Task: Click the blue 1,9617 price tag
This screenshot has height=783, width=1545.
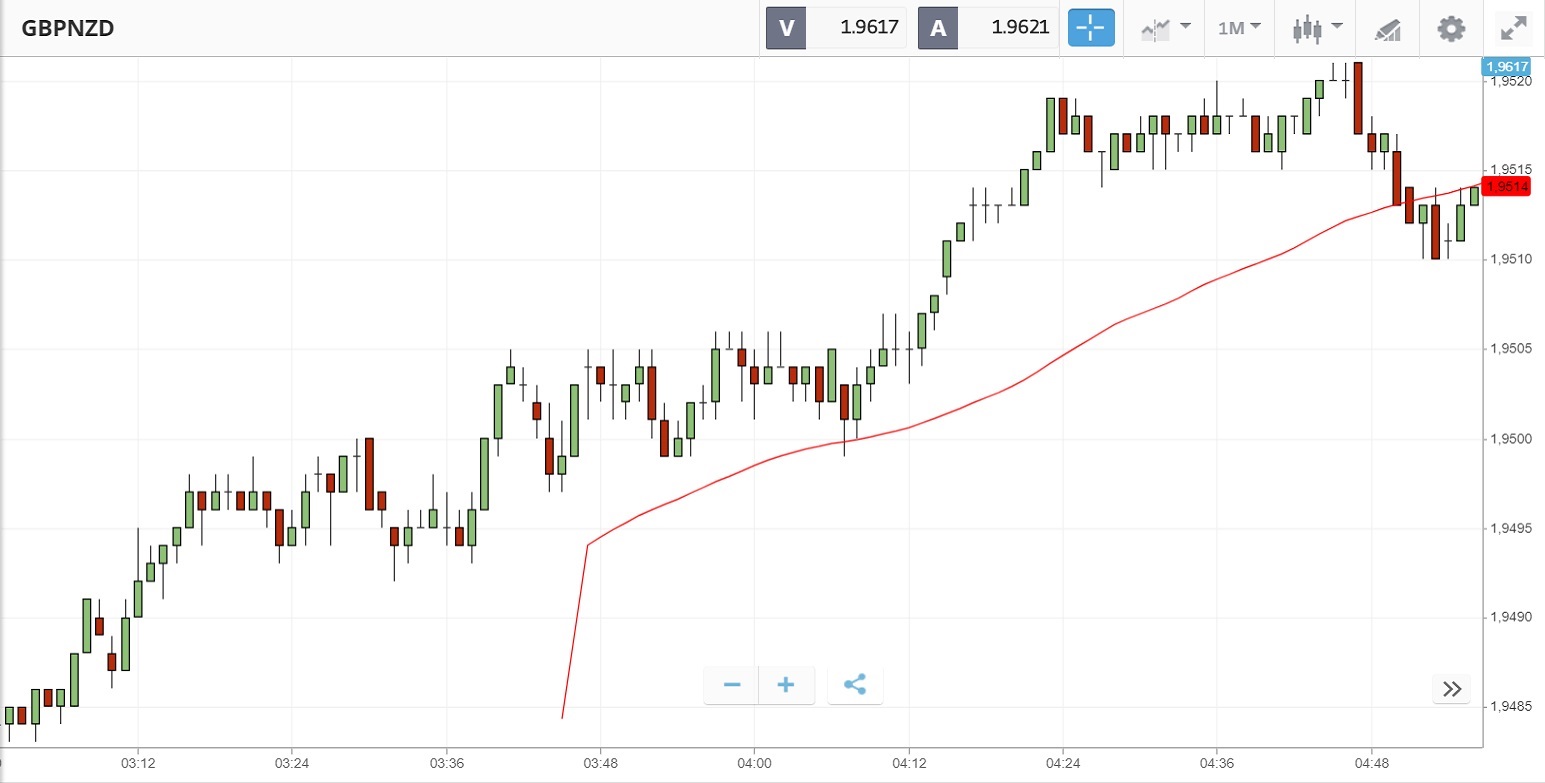Action: [x=1506, y=67]
